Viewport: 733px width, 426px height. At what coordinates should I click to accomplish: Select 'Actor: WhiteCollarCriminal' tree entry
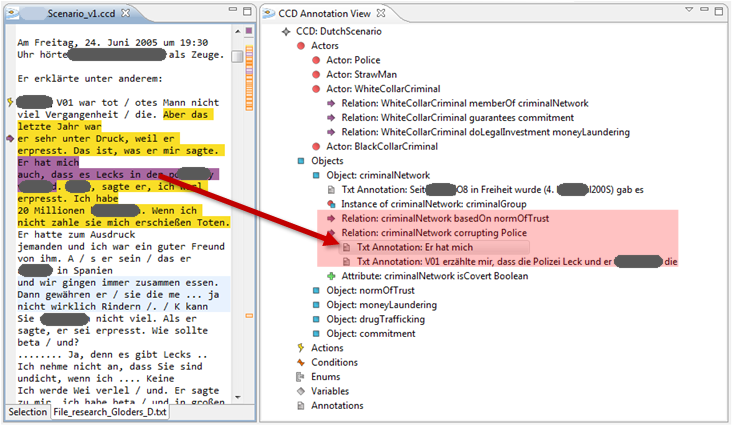coord(383,89)
